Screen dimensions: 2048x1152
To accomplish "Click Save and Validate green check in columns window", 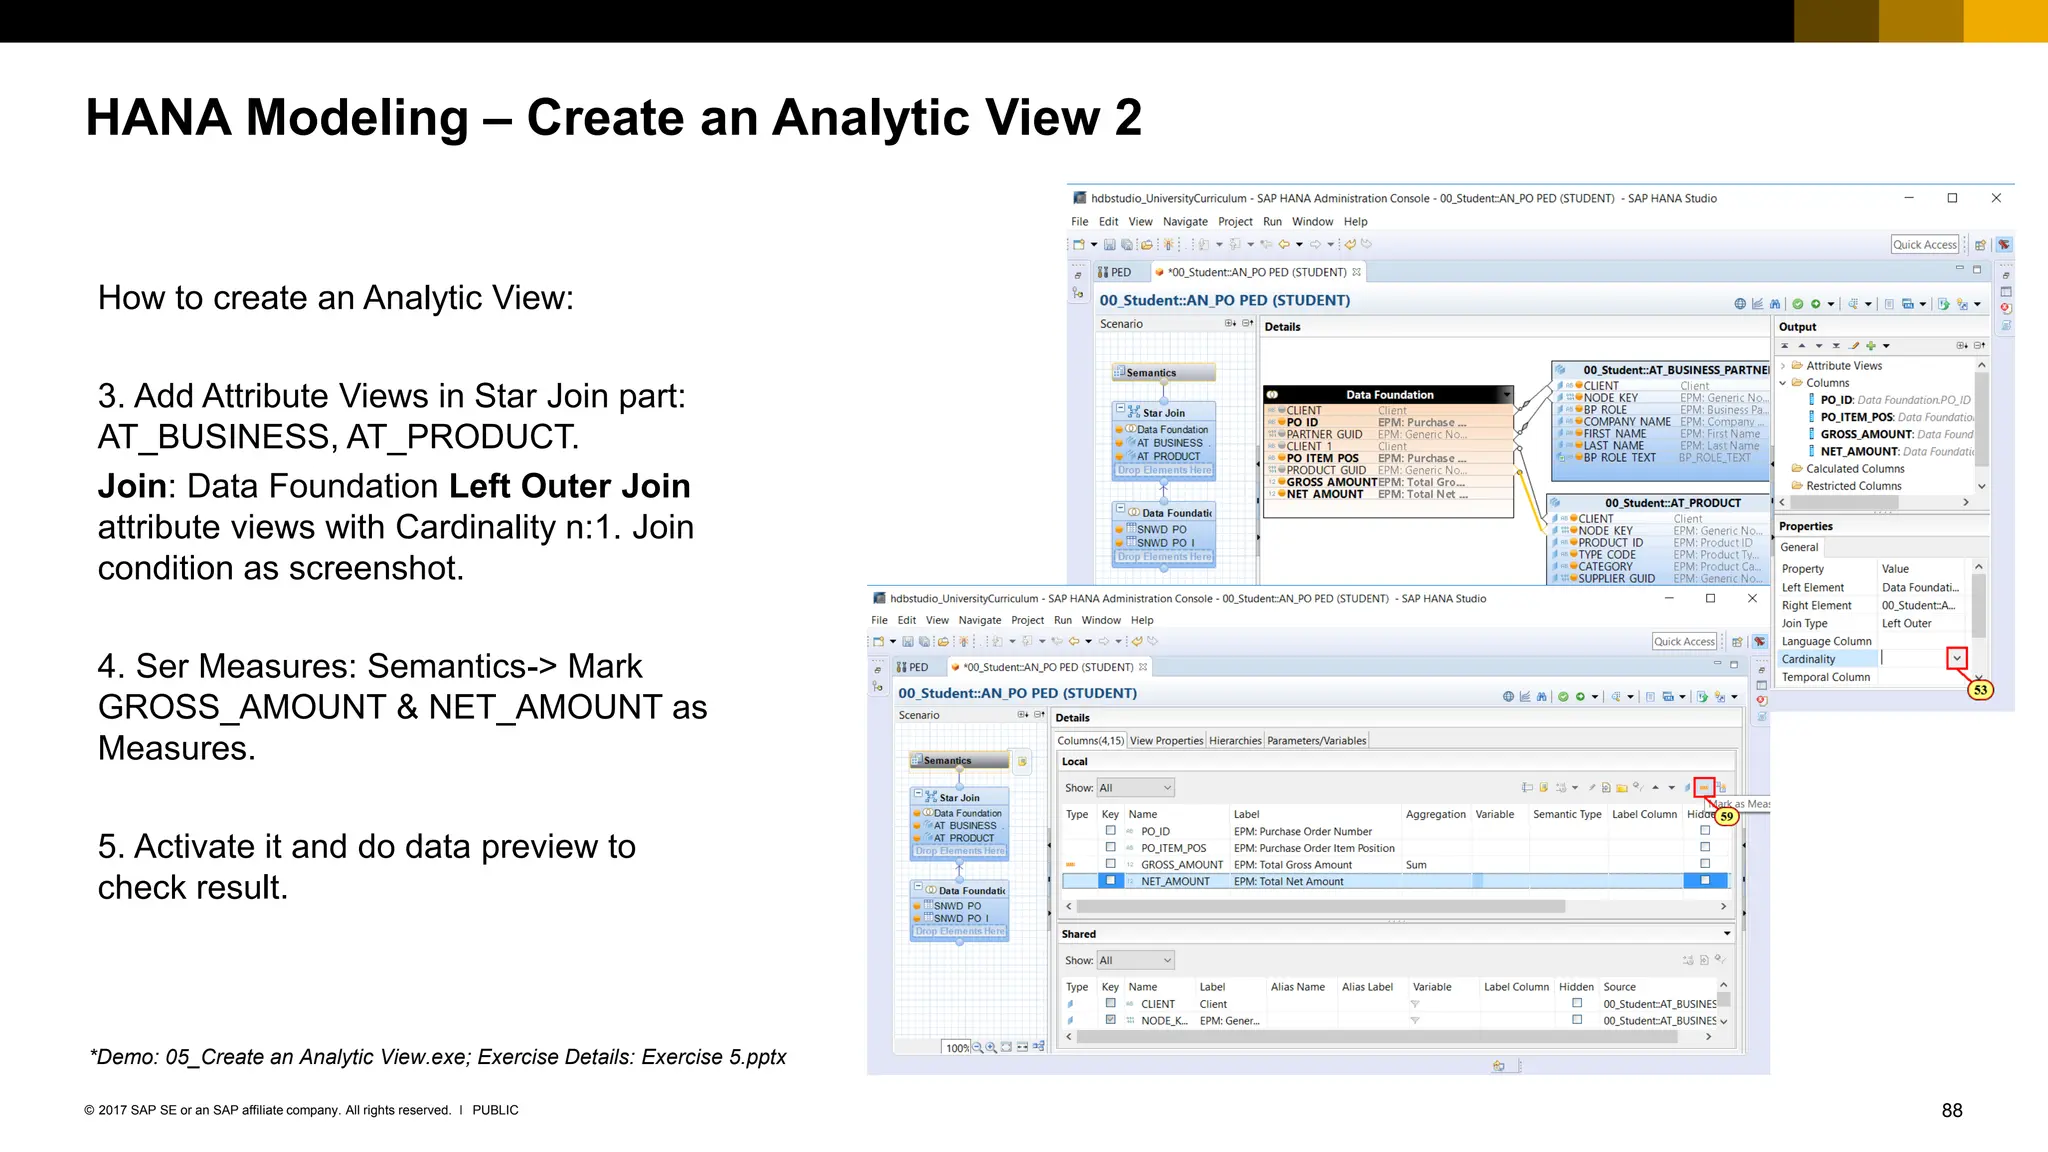I will [1563, 697].
